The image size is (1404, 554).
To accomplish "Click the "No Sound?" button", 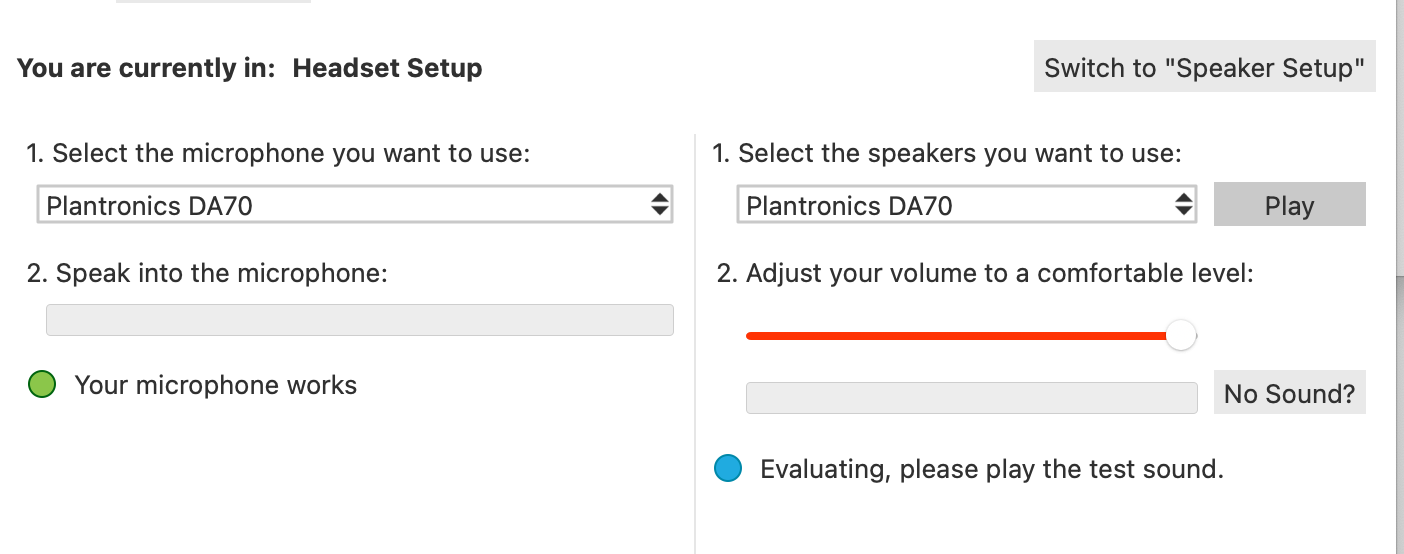I will click(x=1289, y=392).
